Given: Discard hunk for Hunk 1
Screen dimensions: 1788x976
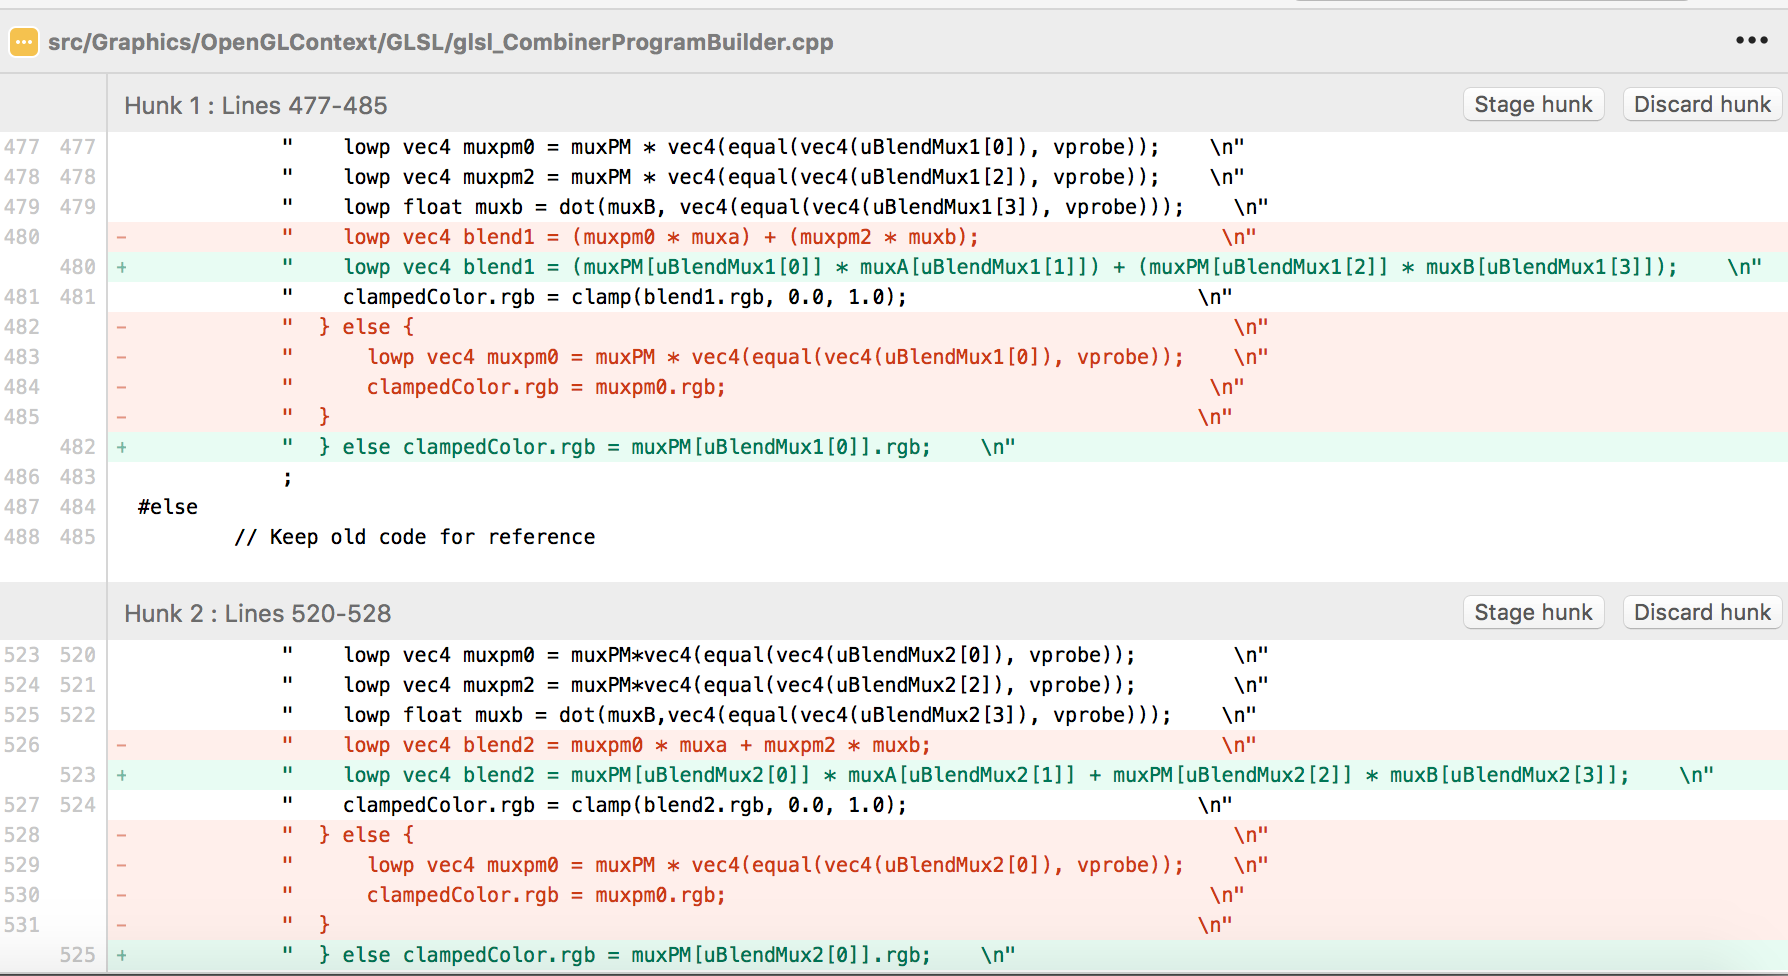Looking at the screenshot, I should coord(1702,104).
